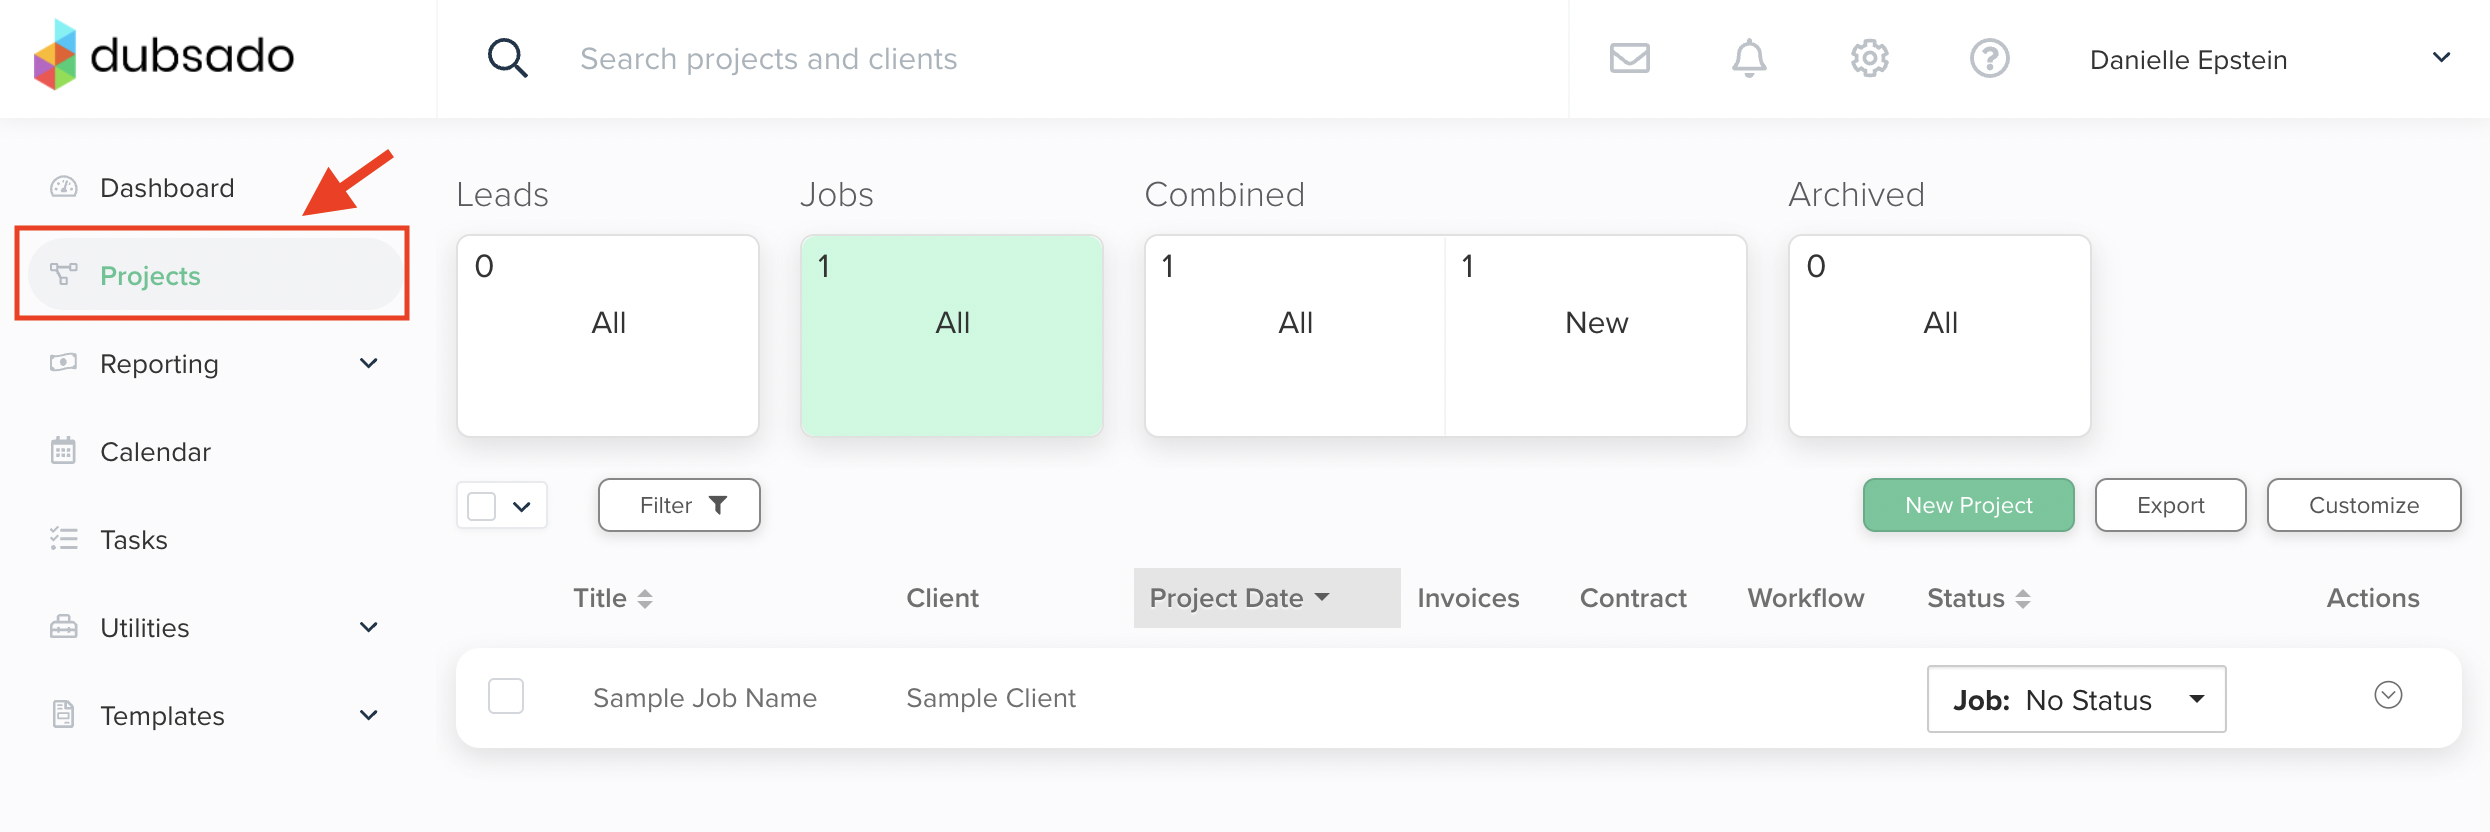2490x832 pixels.
Task: Click the Calendar sidebar icon
Action: click(x=63, y=451)
